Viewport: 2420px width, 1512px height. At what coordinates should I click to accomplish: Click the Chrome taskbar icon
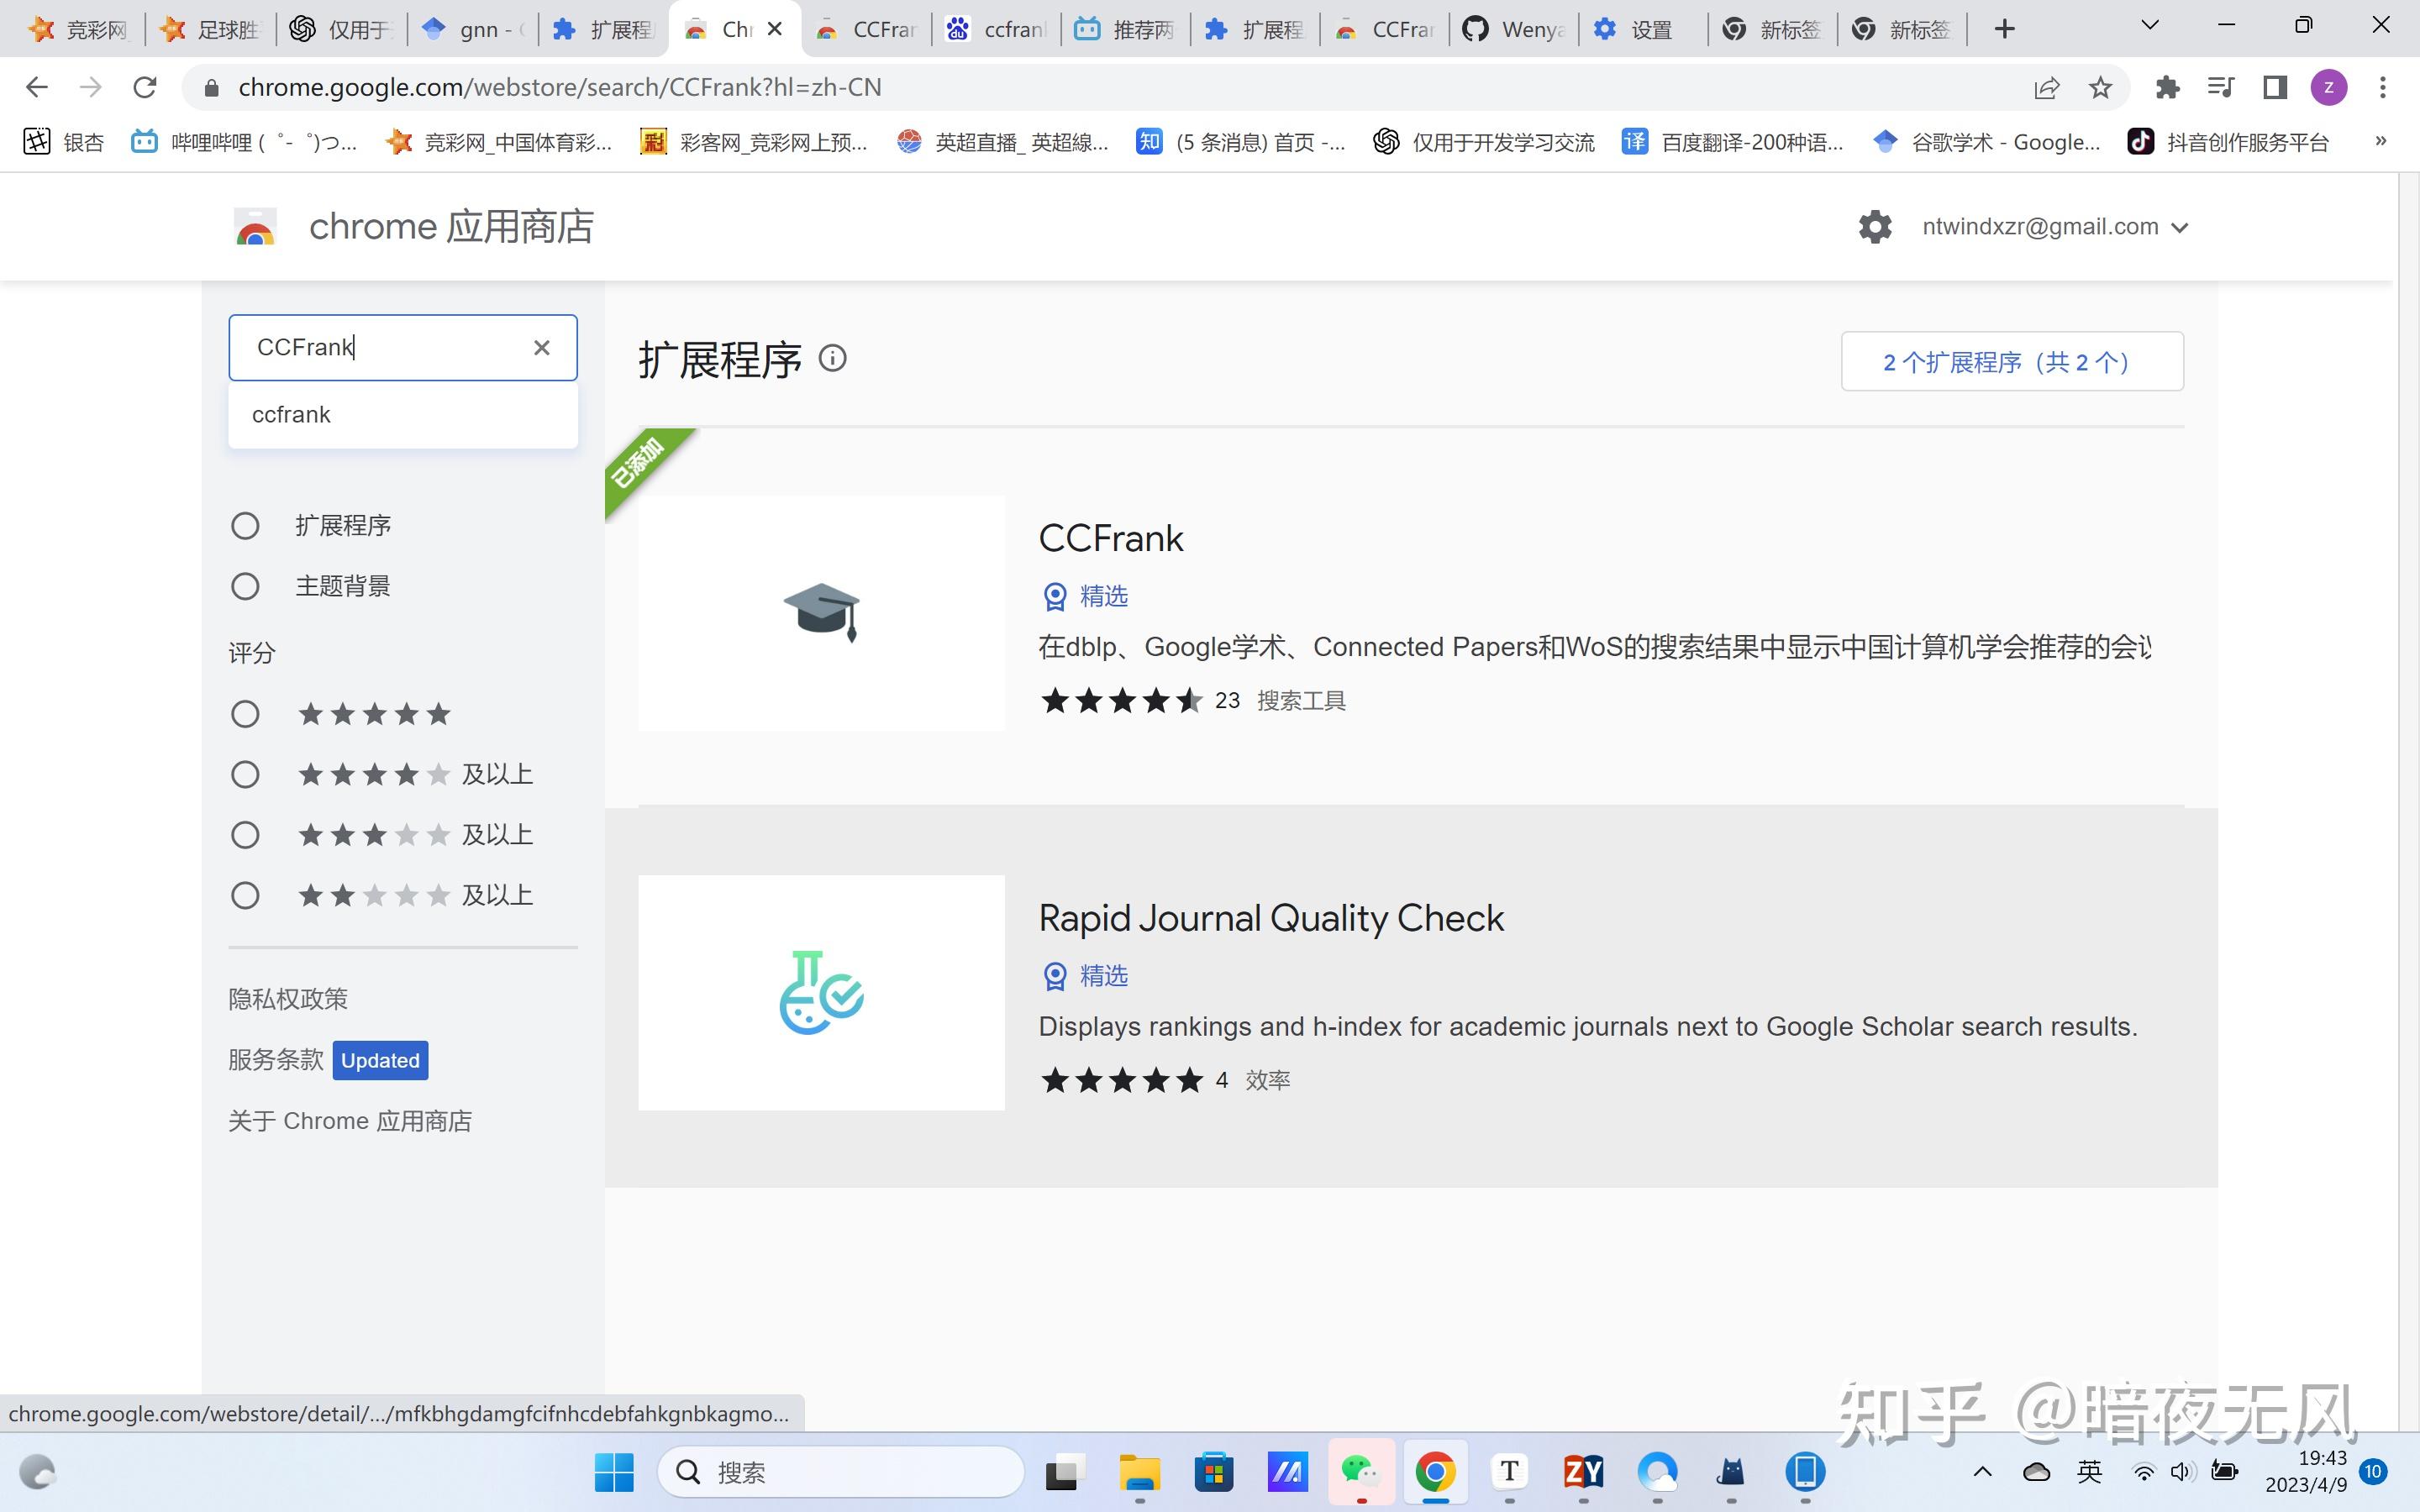(x=1435, y=1472)
